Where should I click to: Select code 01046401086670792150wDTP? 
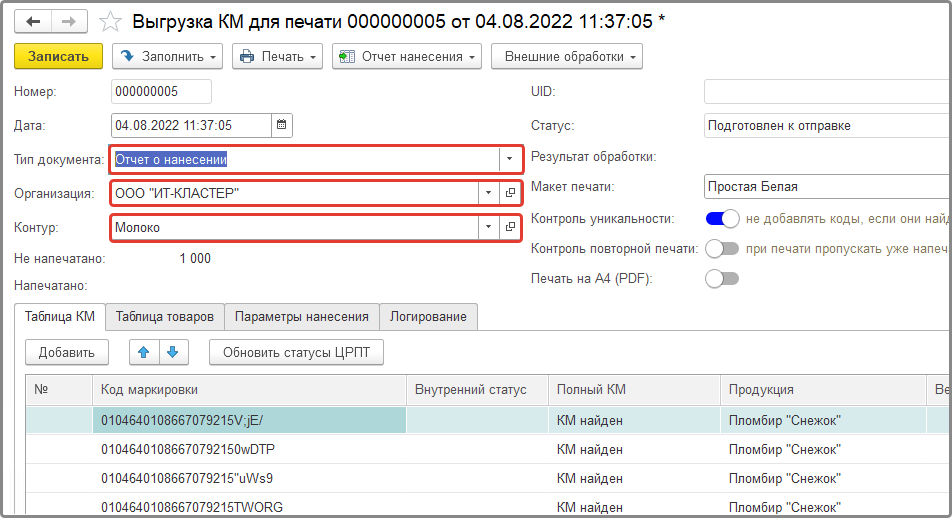click(x=249, y=449)
